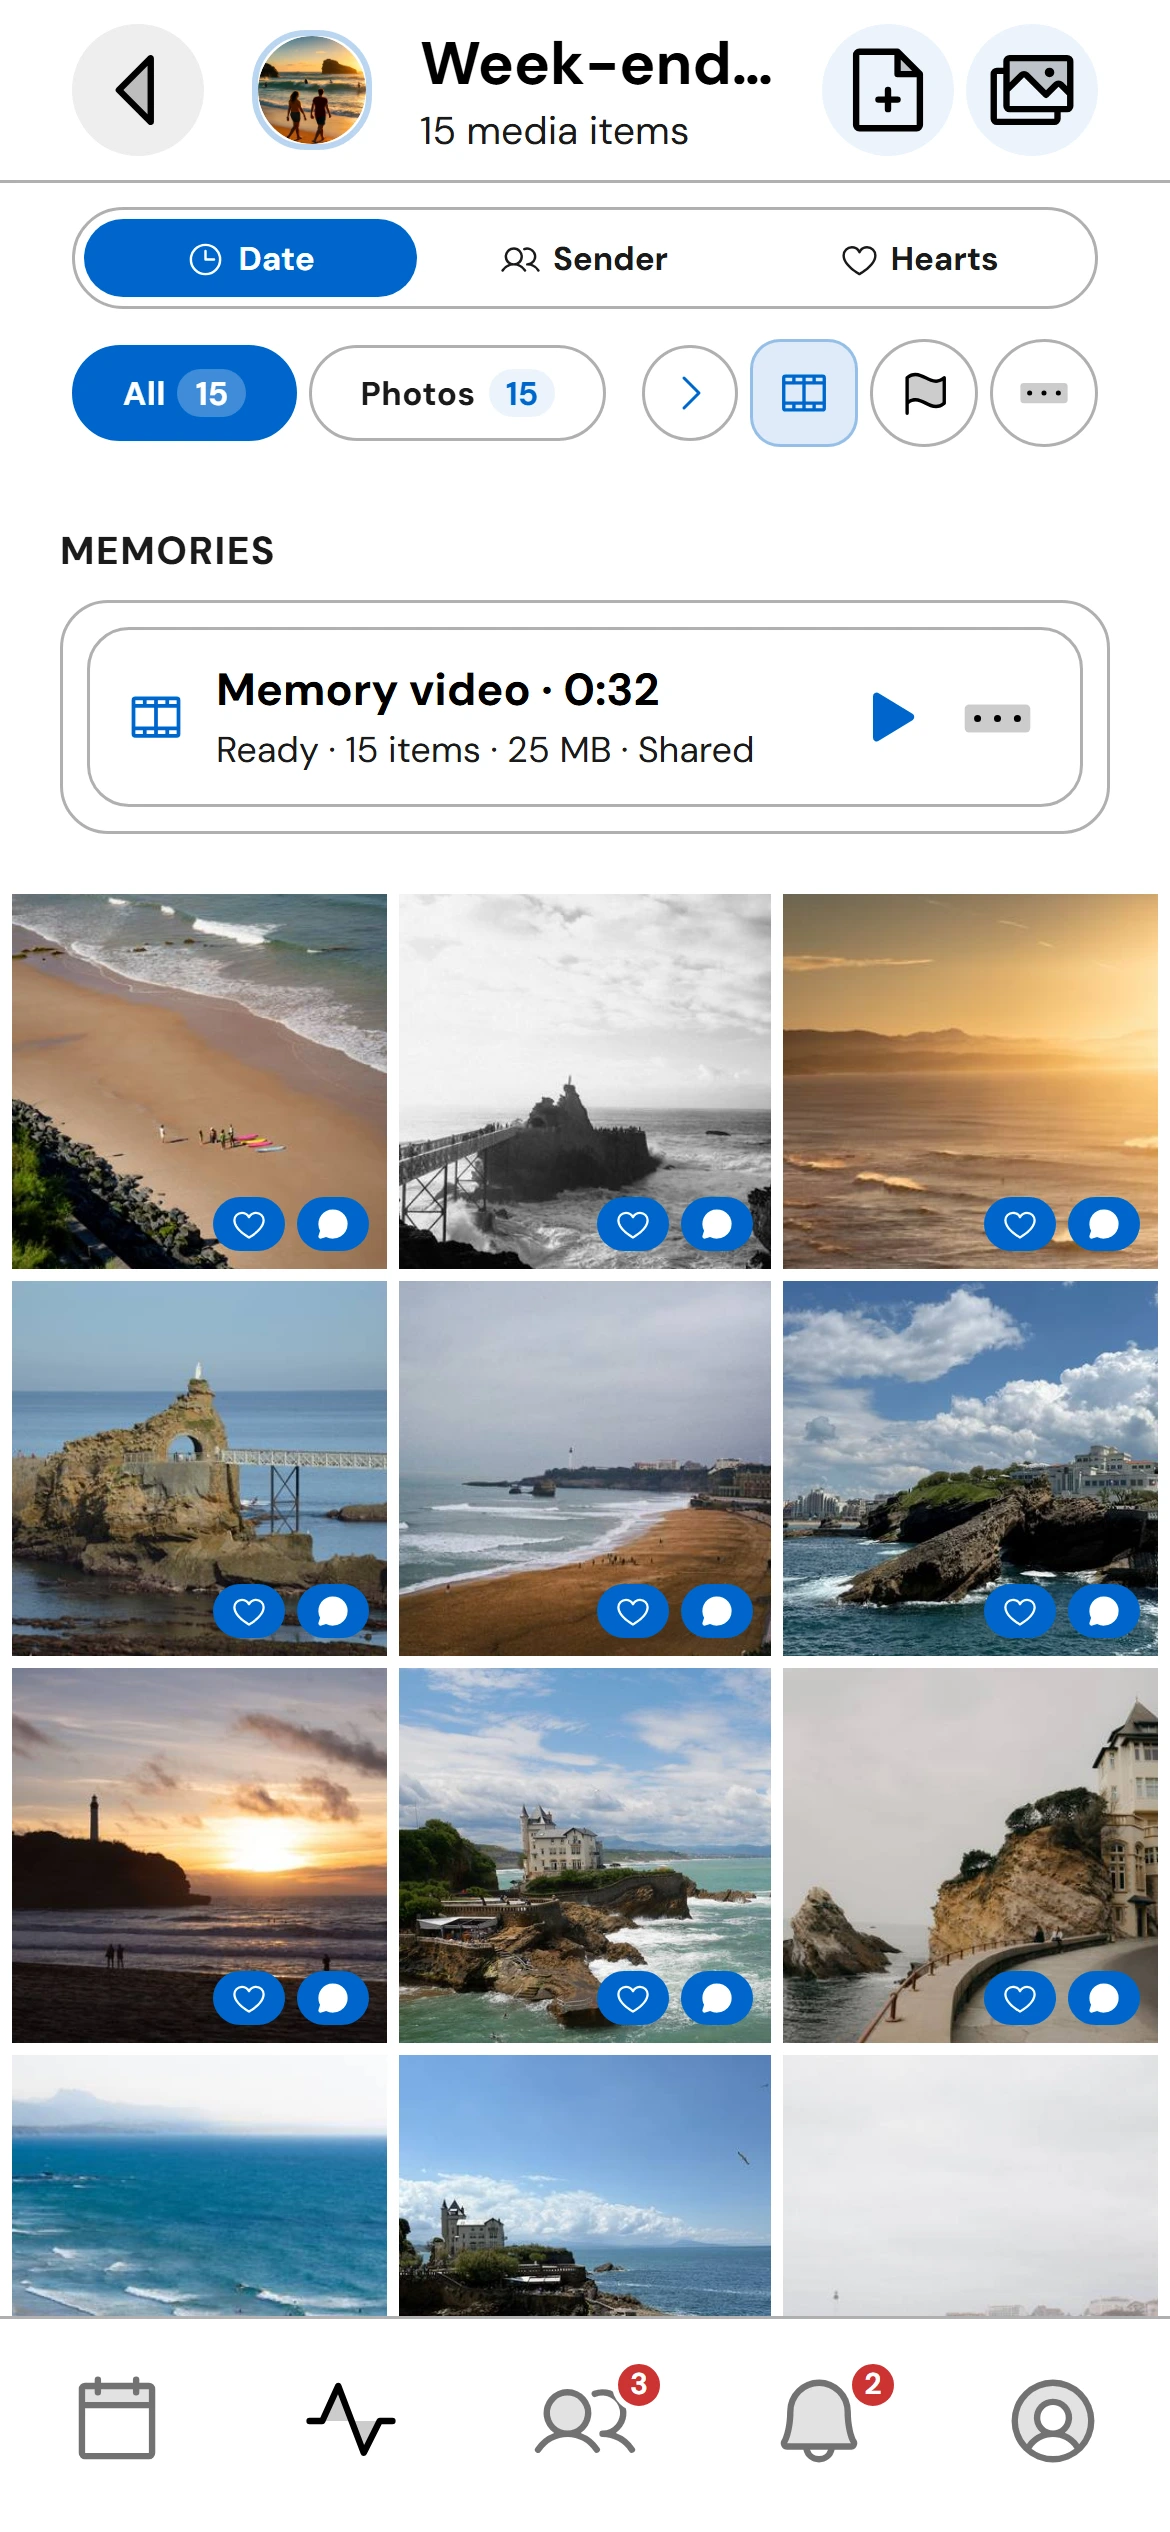Viewport: 1170px width, 2532px height.
Task: Heart the cliffside path and tower photo
Action: tap(1020, 1998)
